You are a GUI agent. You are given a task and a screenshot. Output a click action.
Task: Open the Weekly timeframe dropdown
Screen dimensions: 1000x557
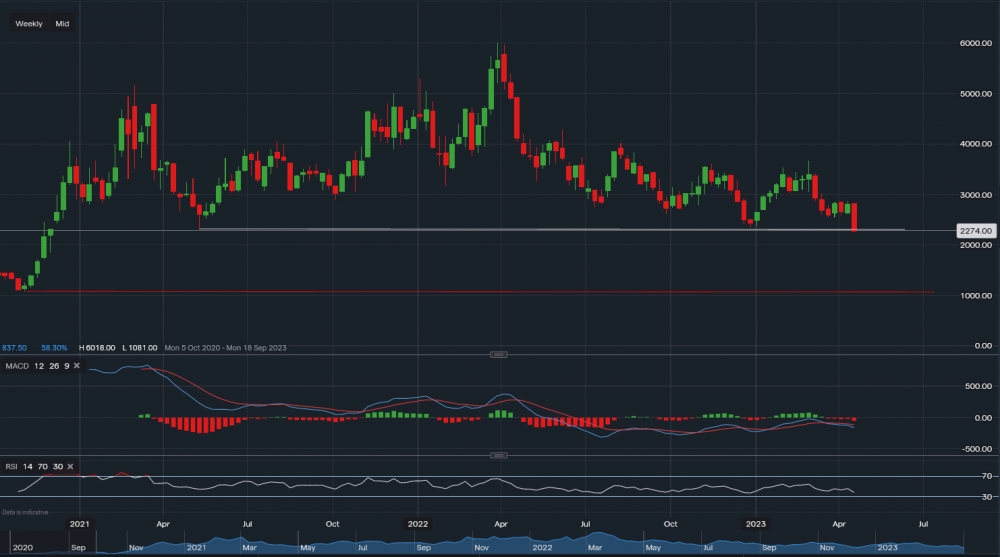29,23
